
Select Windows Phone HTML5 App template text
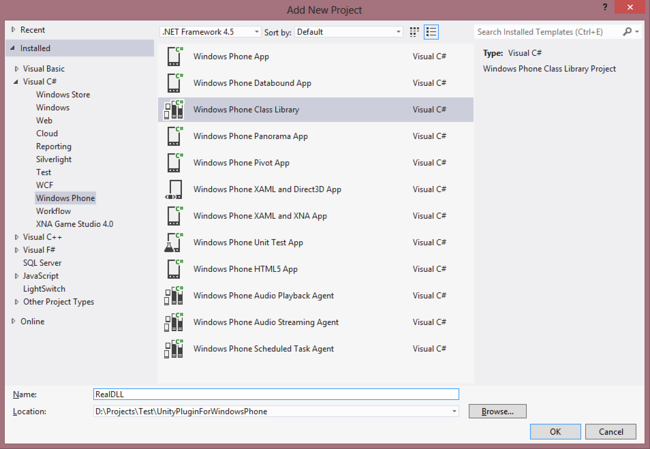(245, 269)
